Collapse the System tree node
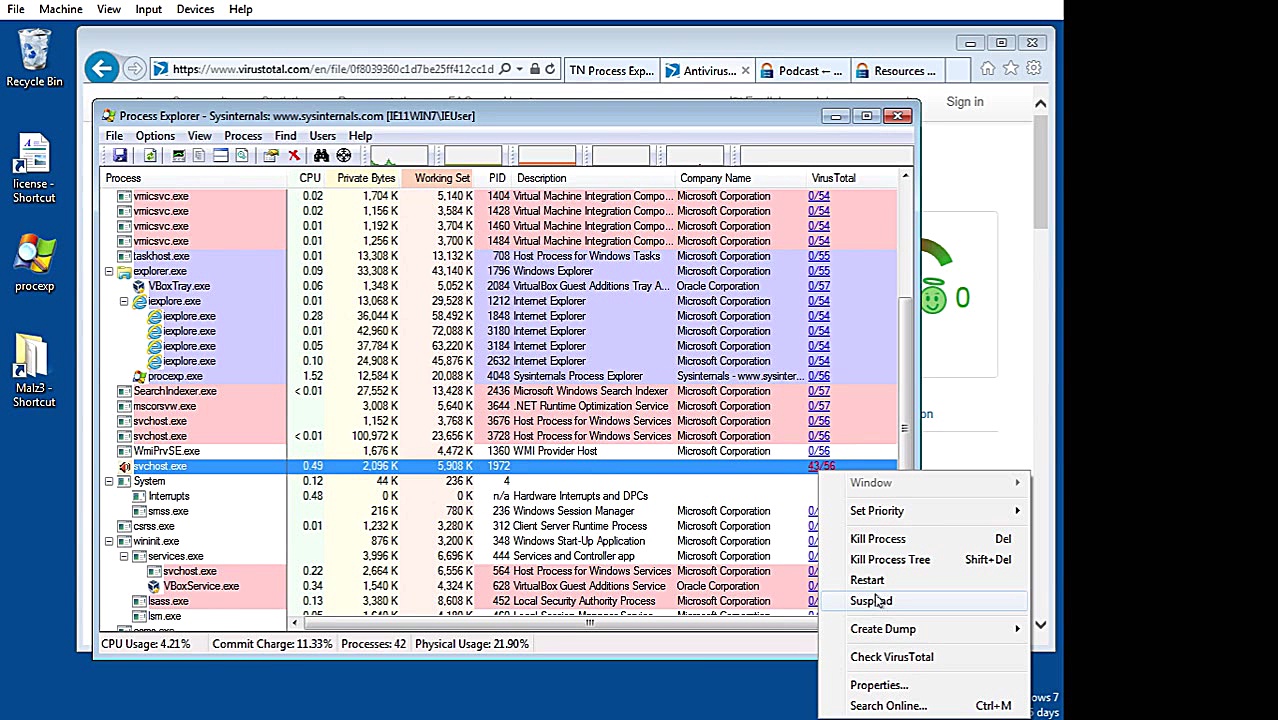Viewport: 1278px width, 720px height. point(109,481)
